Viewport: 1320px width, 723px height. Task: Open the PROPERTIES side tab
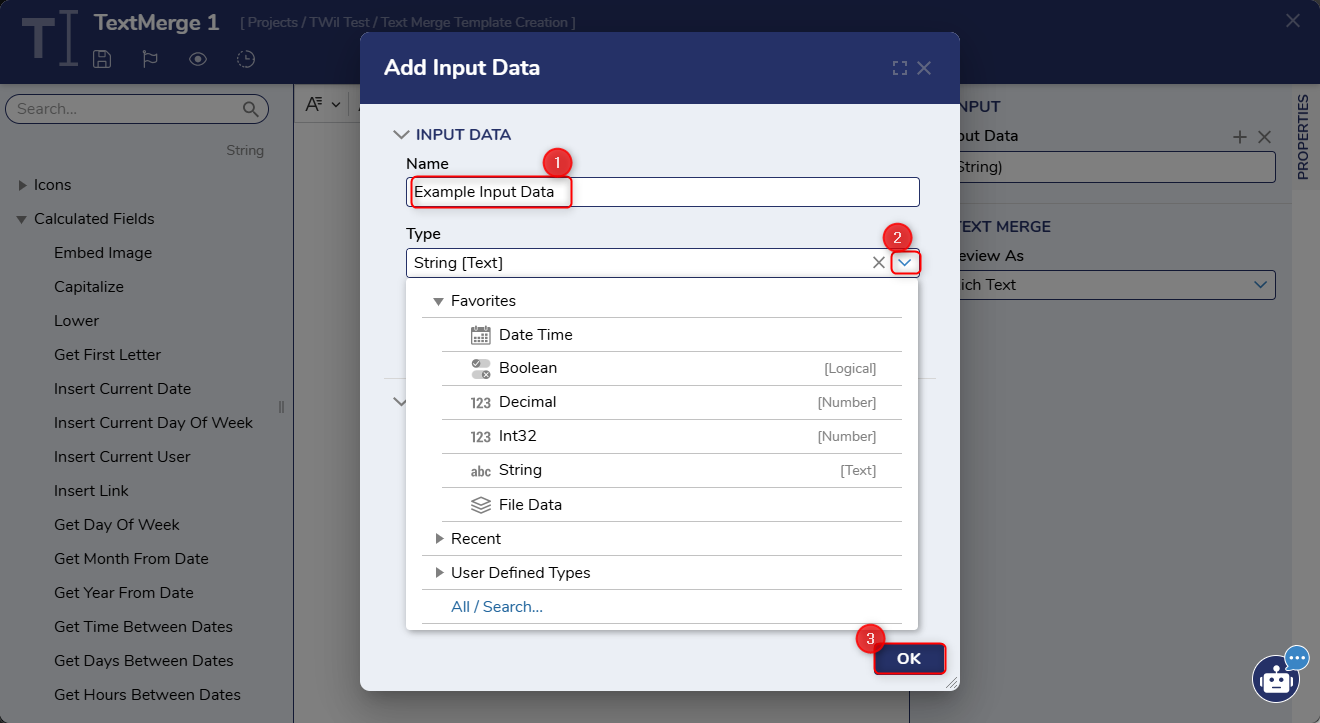point(1303,138)
